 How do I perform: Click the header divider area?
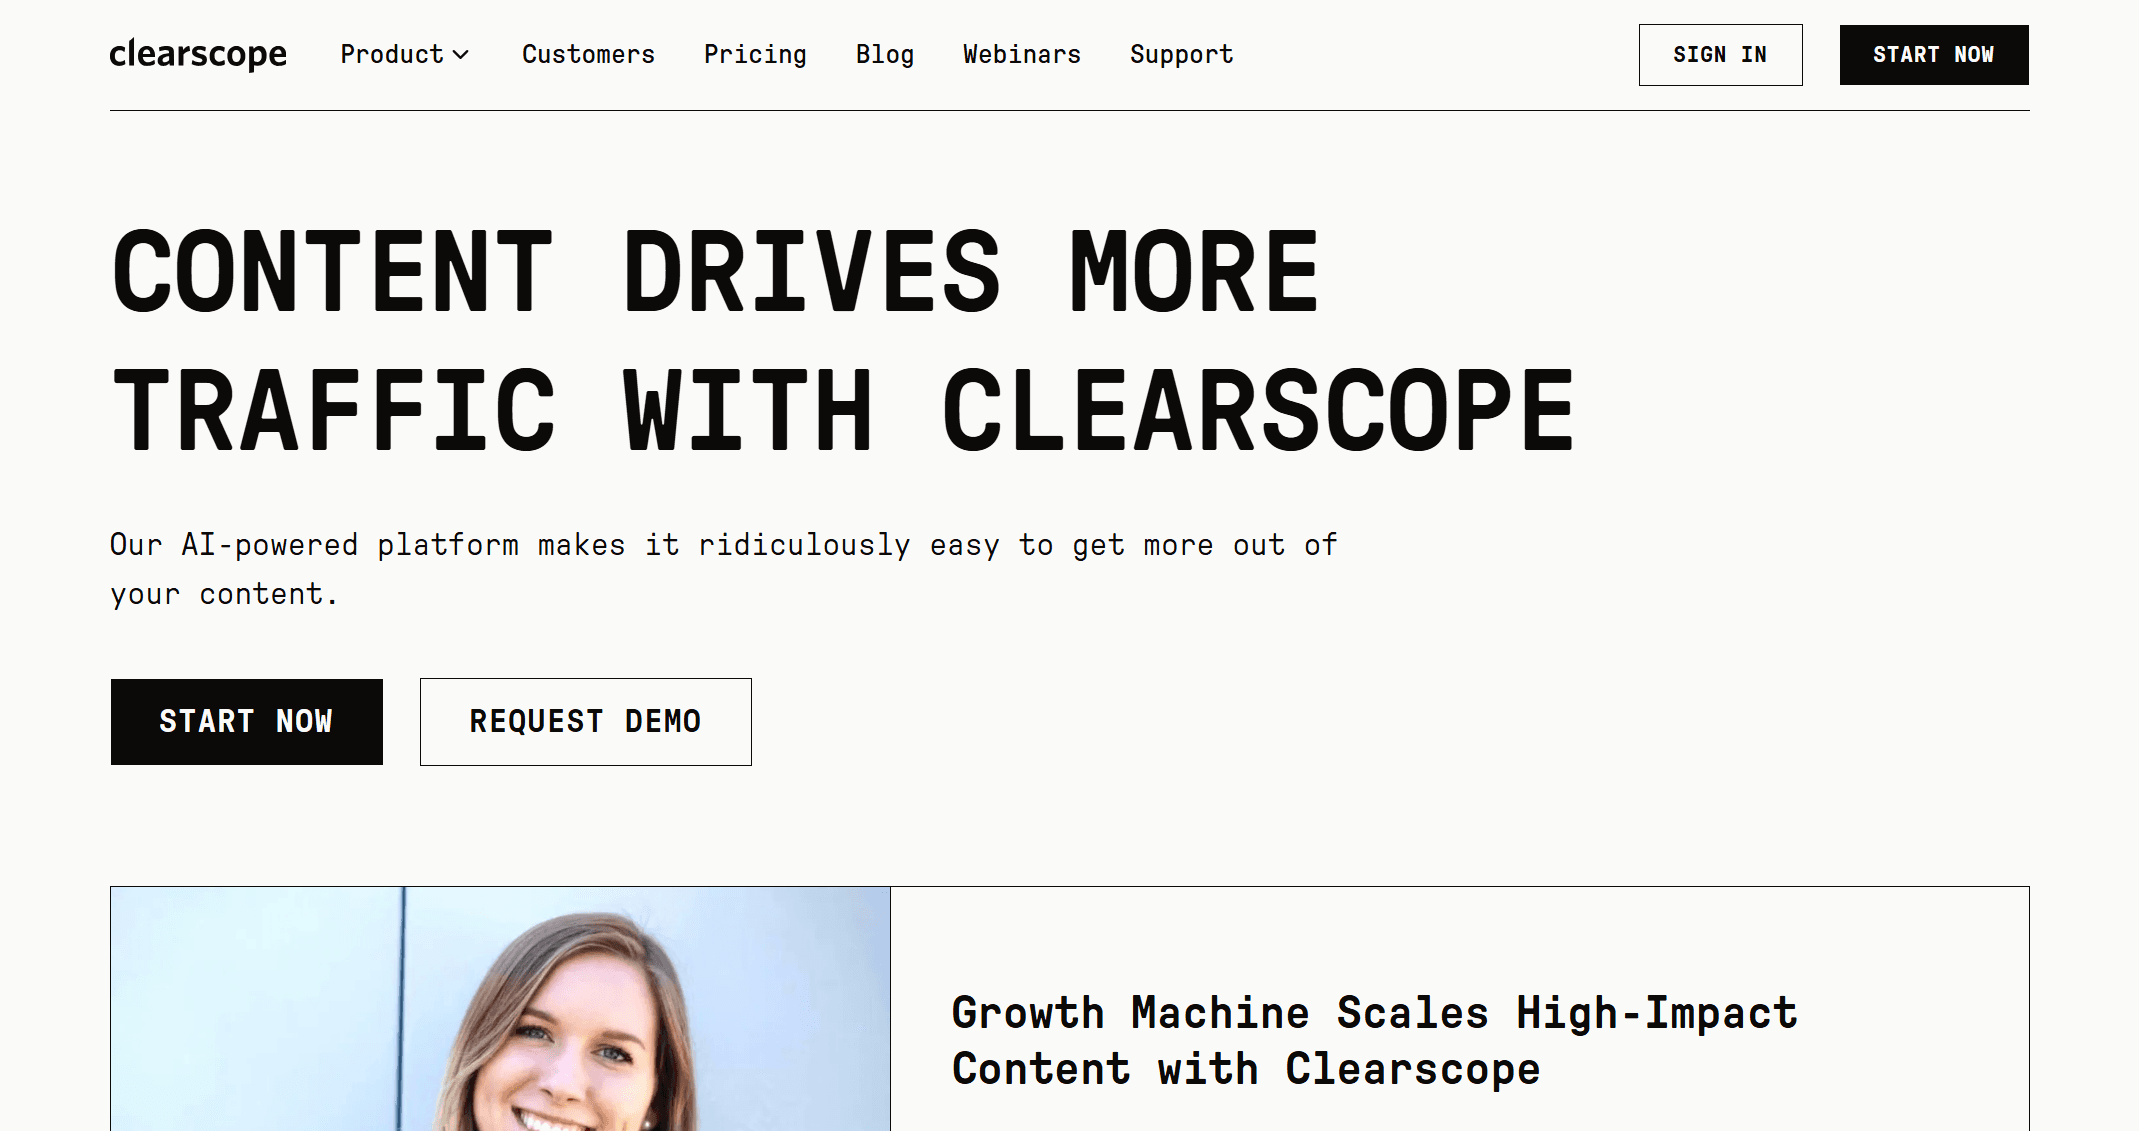pos(1069,109)
